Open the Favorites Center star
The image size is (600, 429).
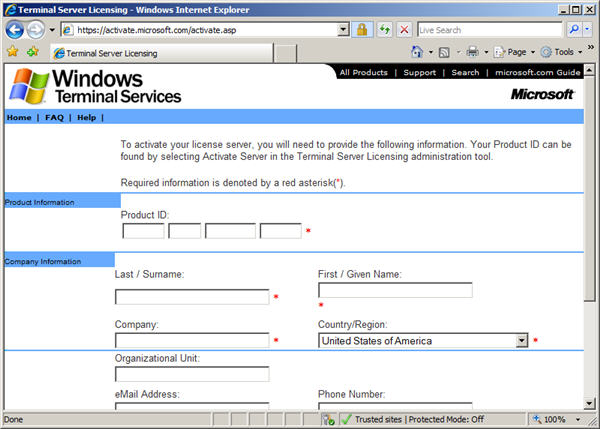tap(13, 52)
